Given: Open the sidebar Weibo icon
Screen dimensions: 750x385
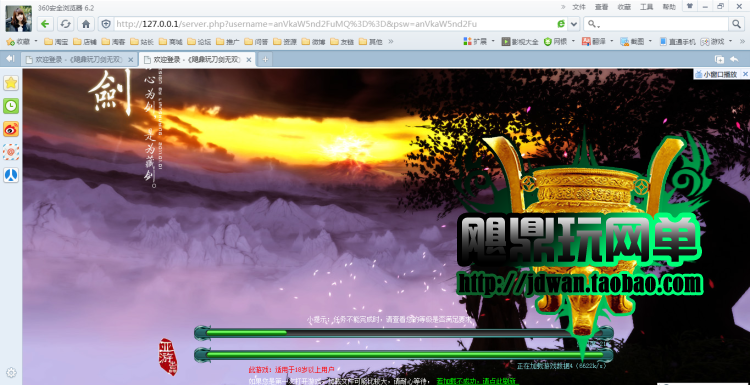Looking at the screenshot, I should pyautogui.click(x=11, y=129).
